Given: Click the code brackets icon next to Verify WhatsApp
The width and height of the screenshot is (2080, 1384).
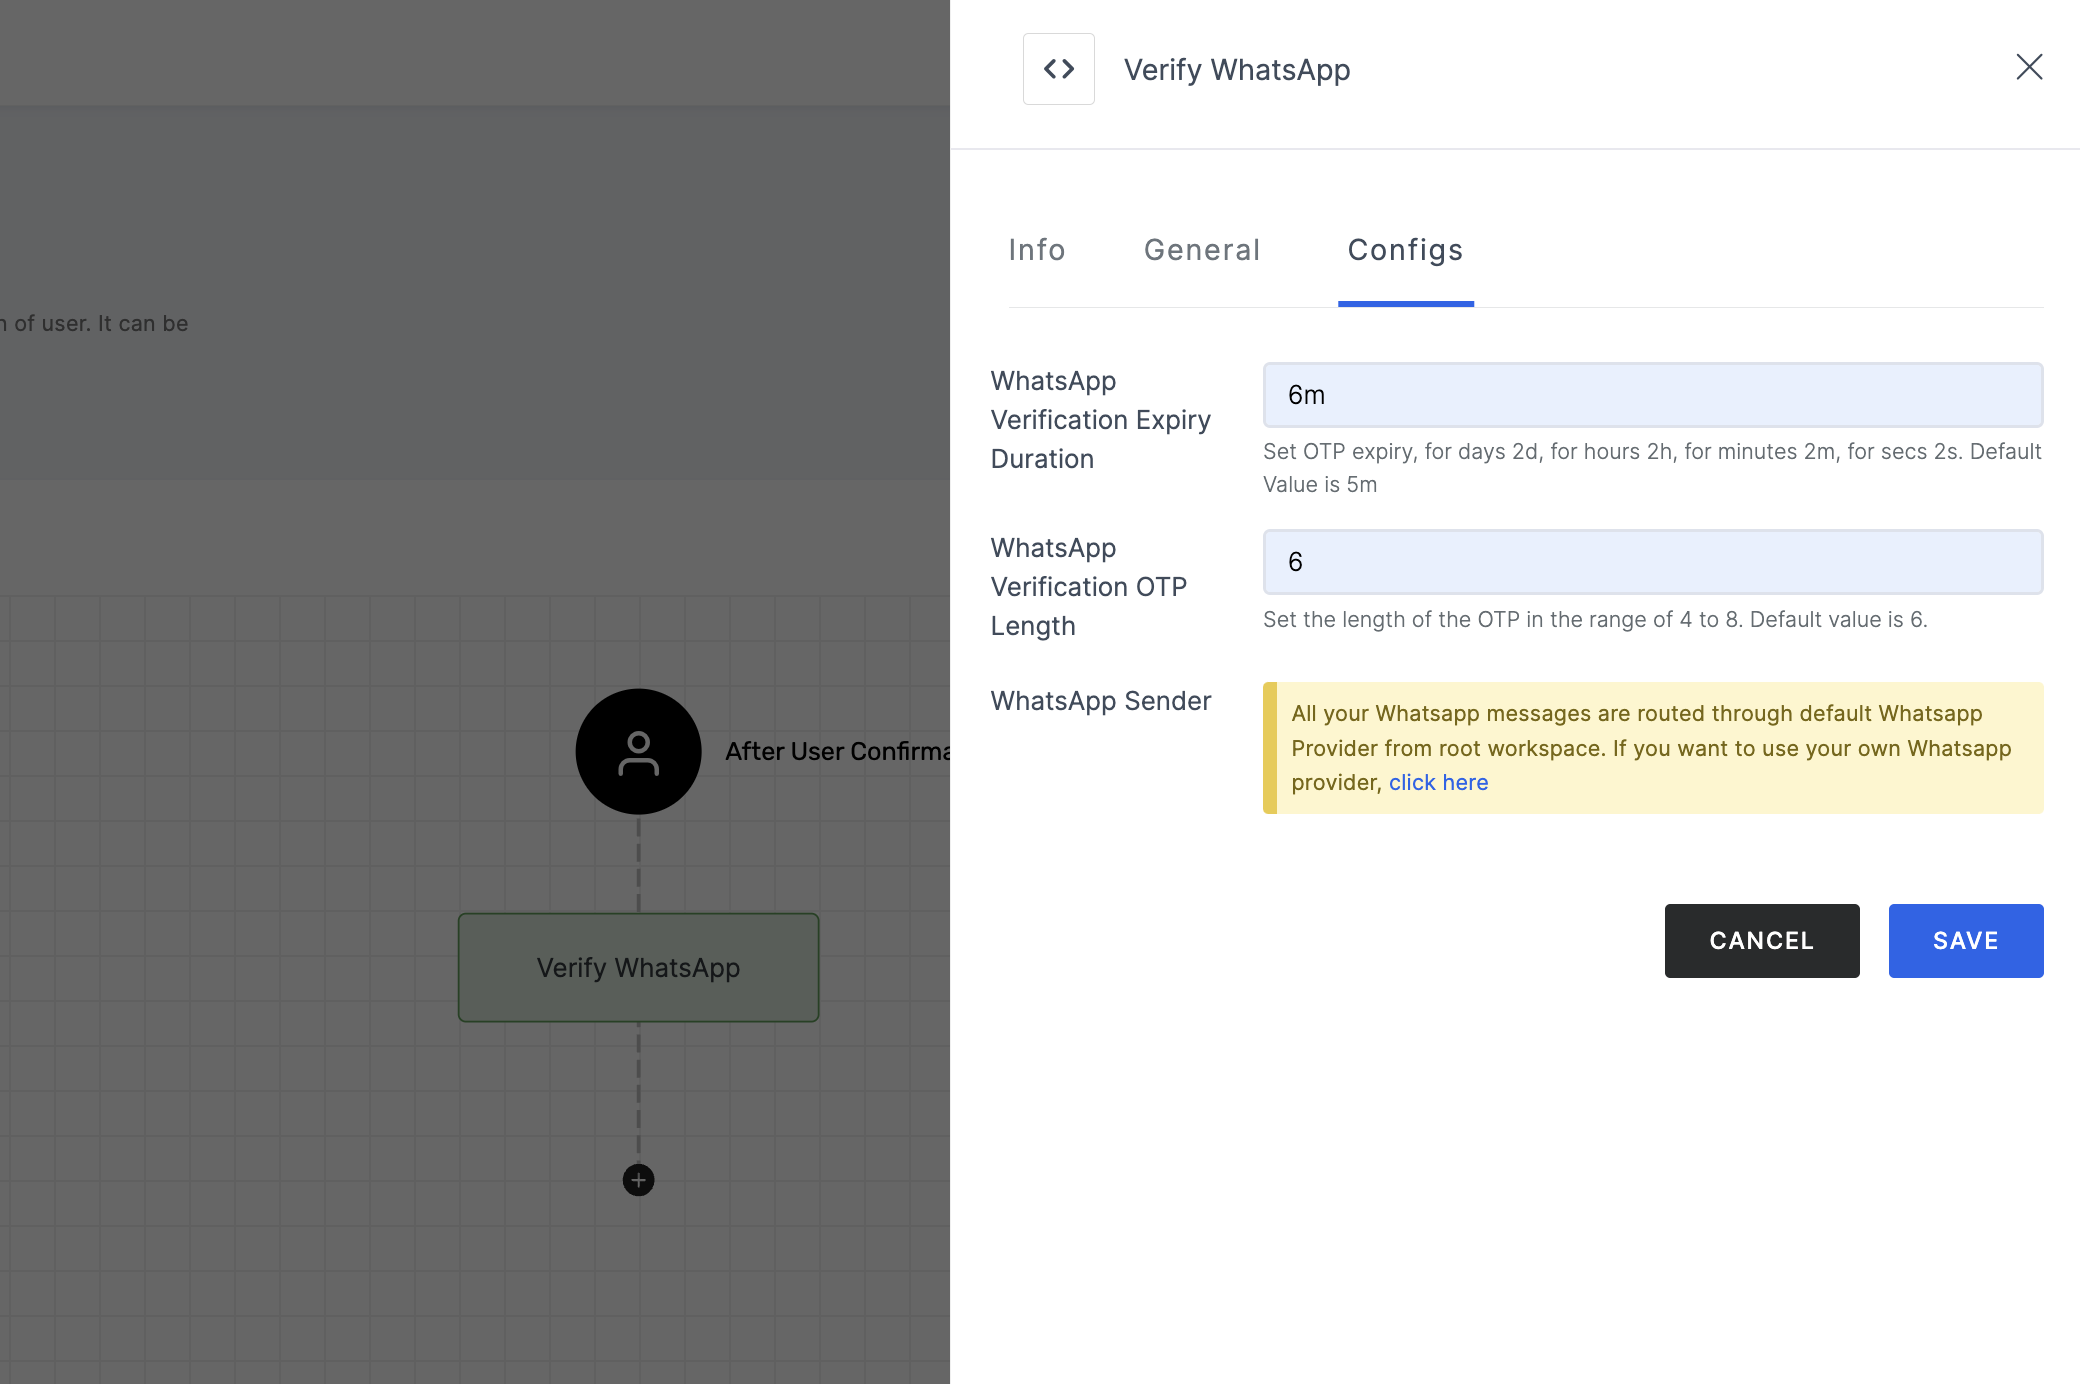Looking at the screenshot, I should click(x=1058, y=69).
